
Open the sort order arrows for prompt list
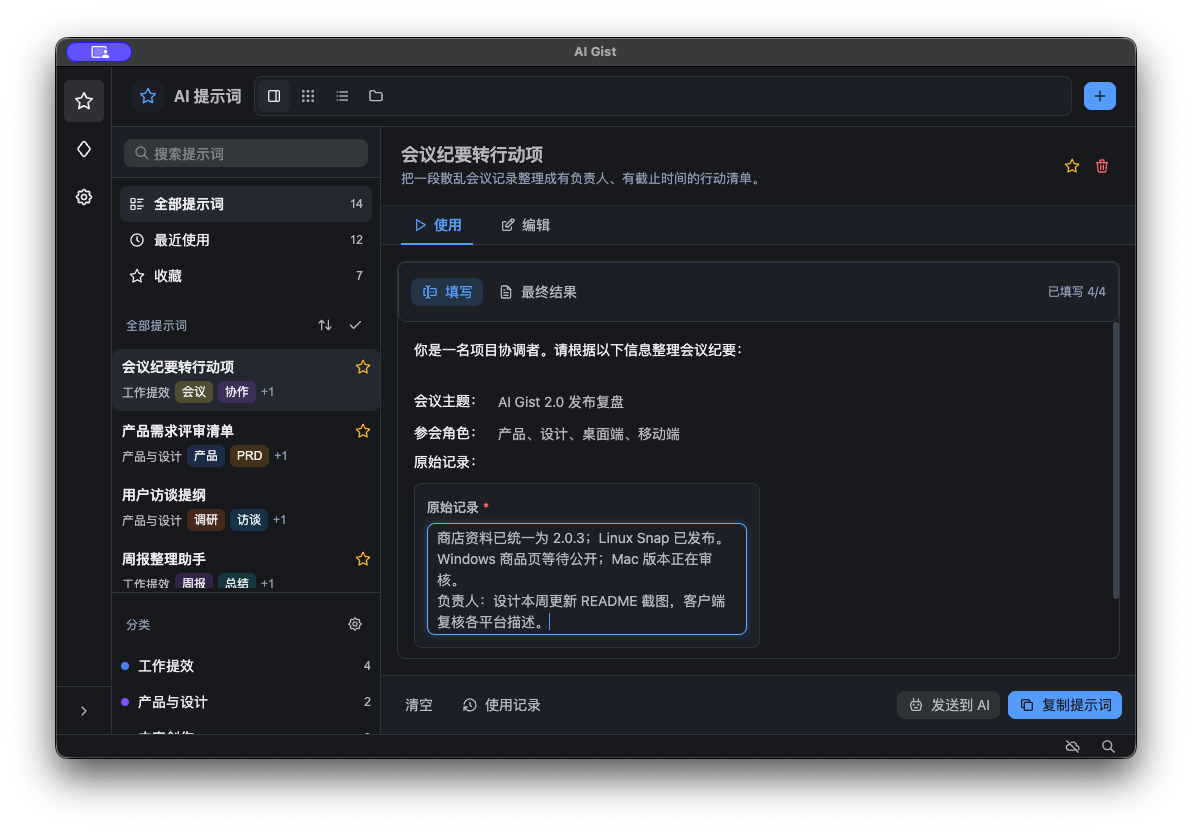pyautogui.click(x=325, y=325)
